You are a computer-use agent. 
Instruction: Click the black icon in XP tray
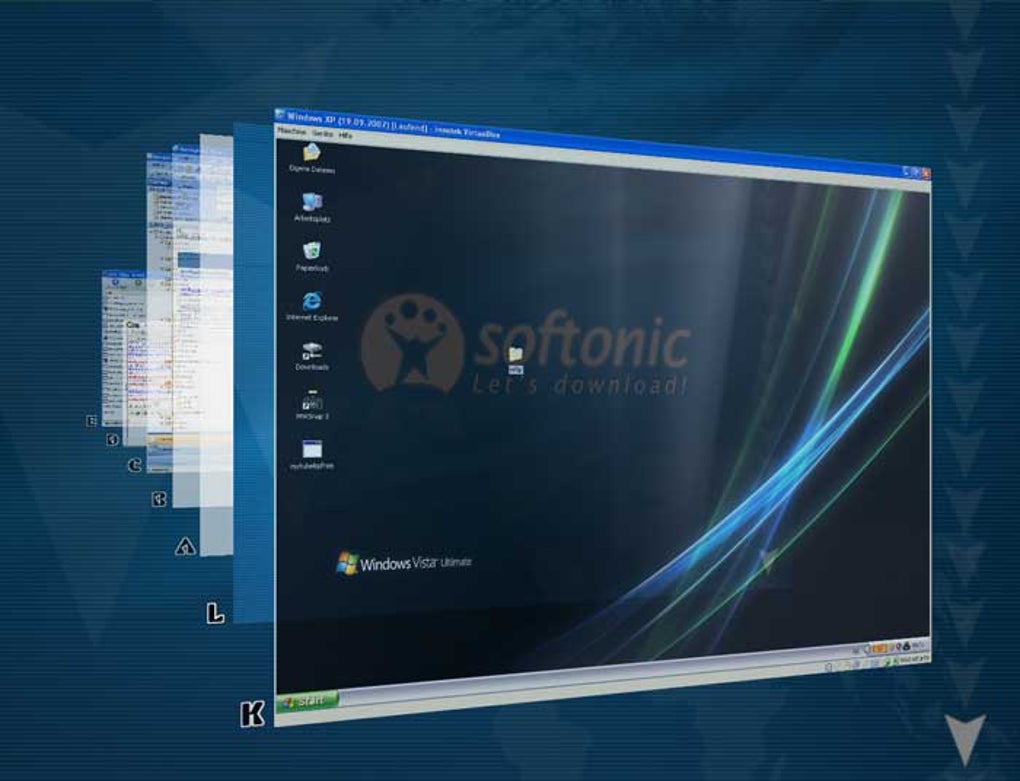907,646
